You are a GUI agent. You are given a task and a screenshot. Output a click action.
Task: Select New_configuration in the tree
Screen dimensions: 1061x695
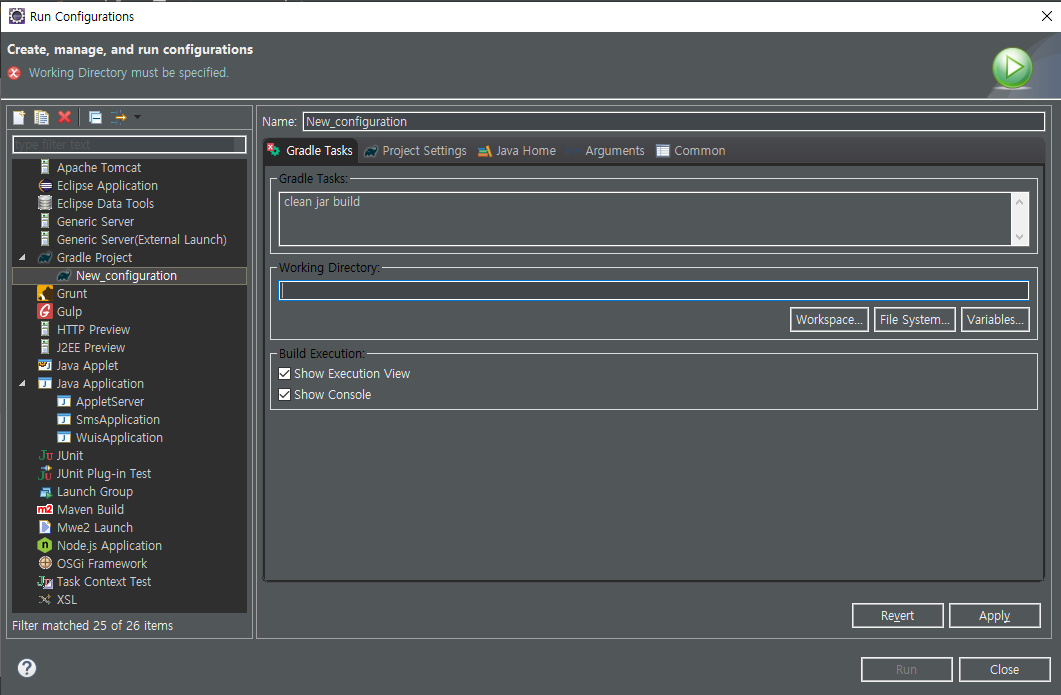(126, 275)
